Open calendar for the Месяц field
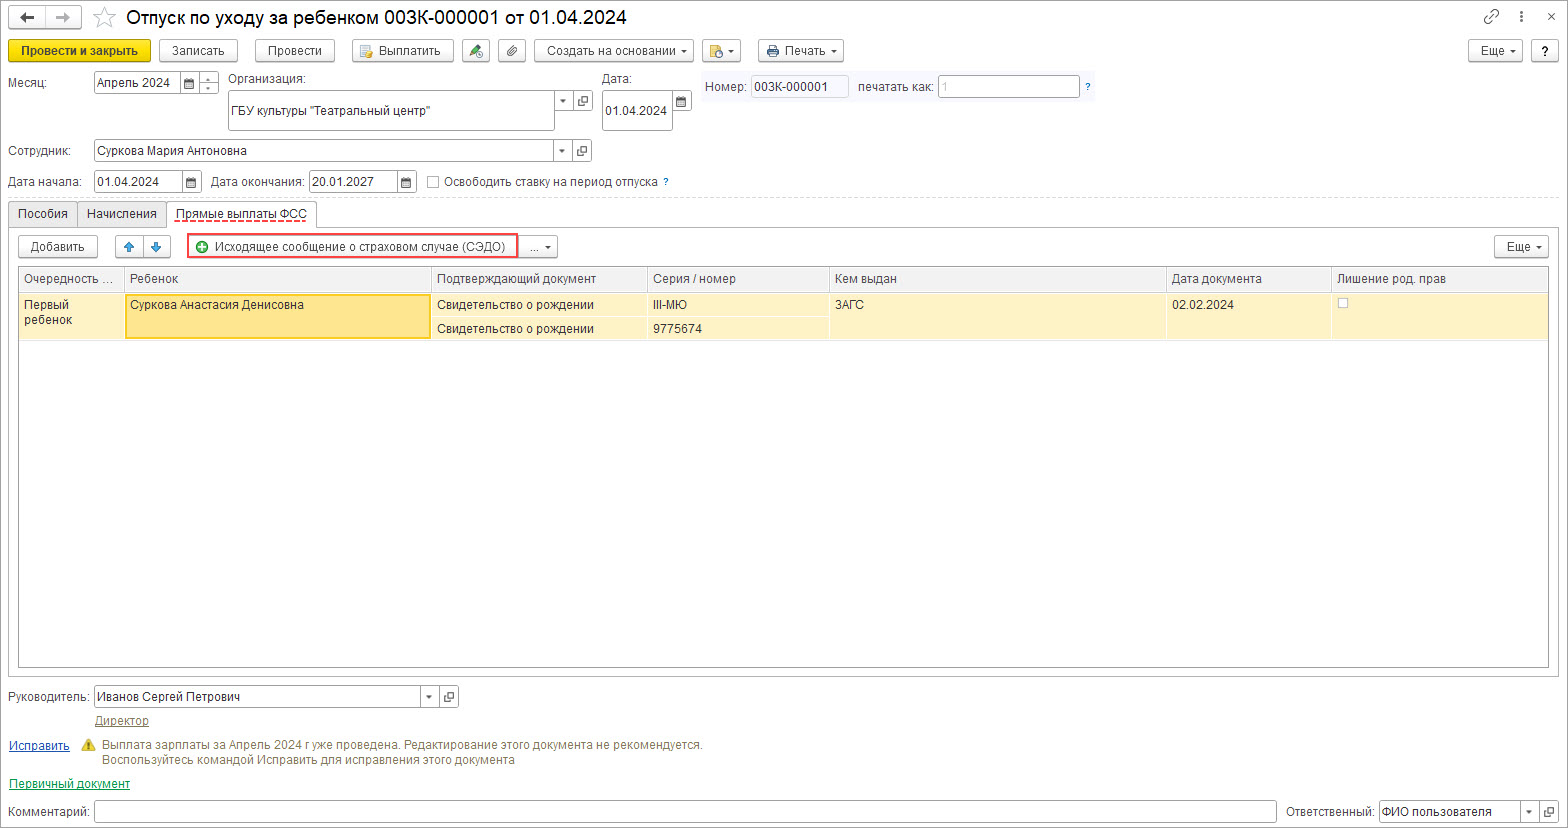The width and height of the screenshot is (1568, 828). (x=189, y=83)
